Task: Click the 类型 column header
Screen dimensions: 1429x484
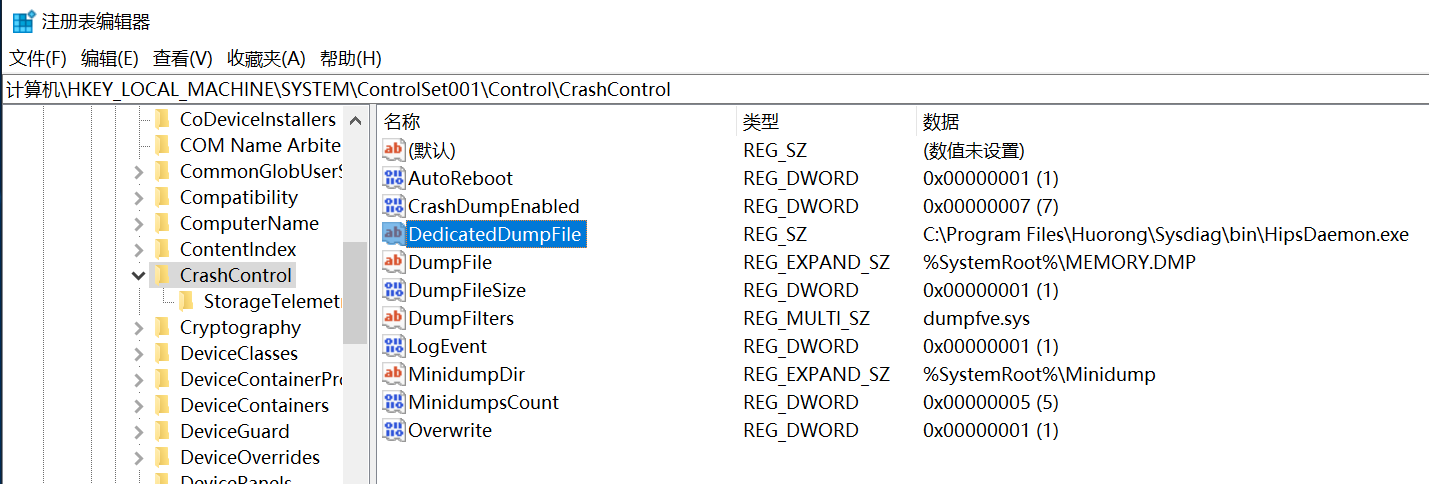Action: (x=761, y=122)
